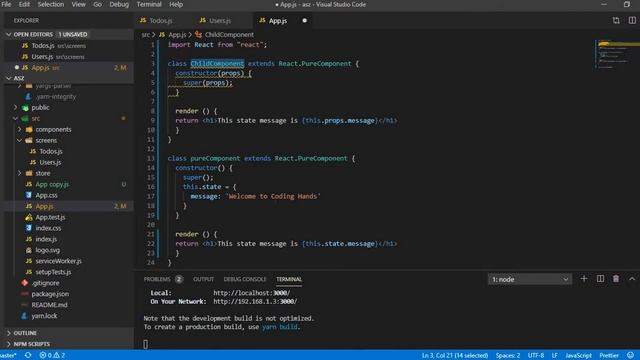Switch to the Todos.js editor tab
640x360 pixels.
161,20
